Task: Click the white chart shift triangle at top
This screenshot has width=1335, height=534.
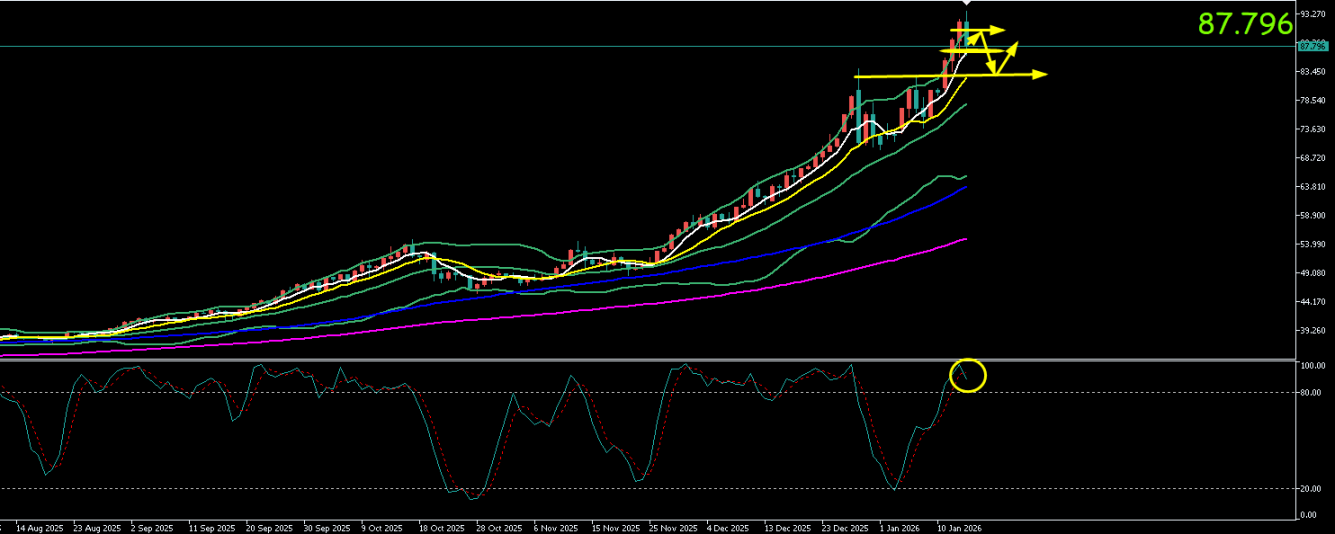Action: tap(965, 5)
